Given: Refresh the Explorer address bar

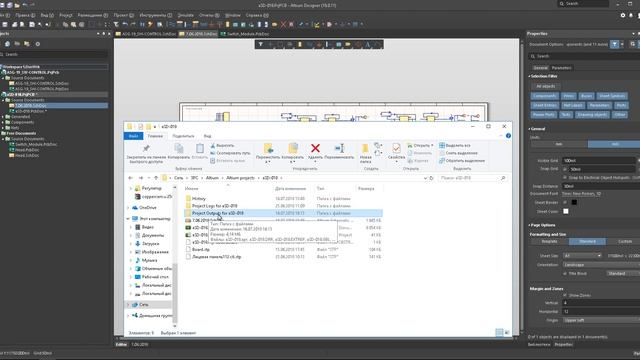Looking at the screenshot, I should (431, 178).
